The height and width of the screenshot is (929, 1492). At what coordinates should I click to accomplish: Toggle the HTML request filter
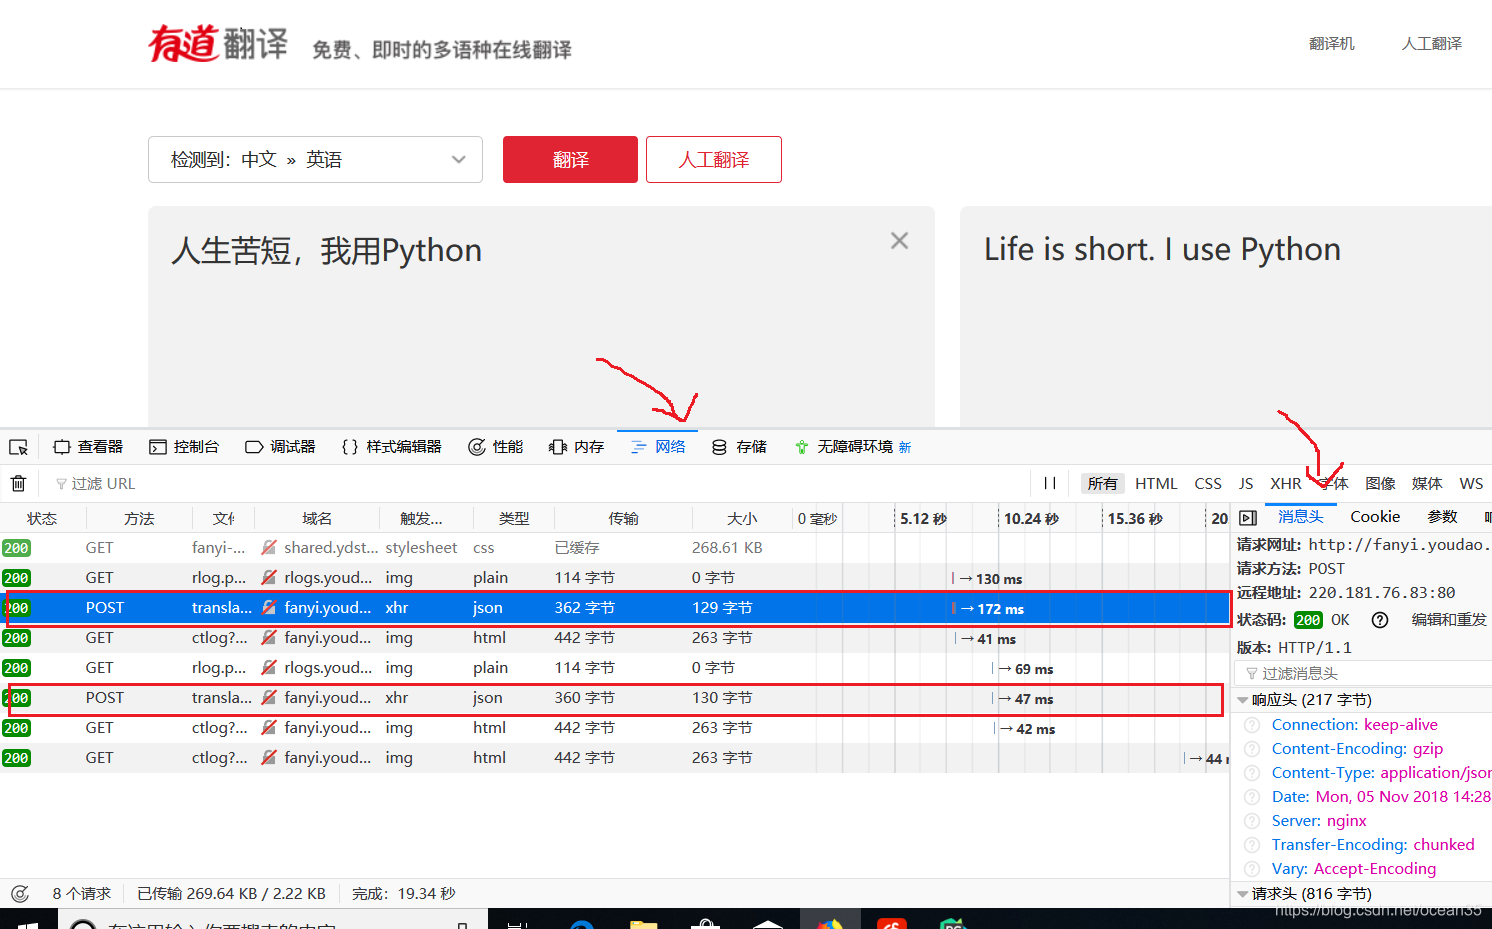click(x=1156, y=484)
